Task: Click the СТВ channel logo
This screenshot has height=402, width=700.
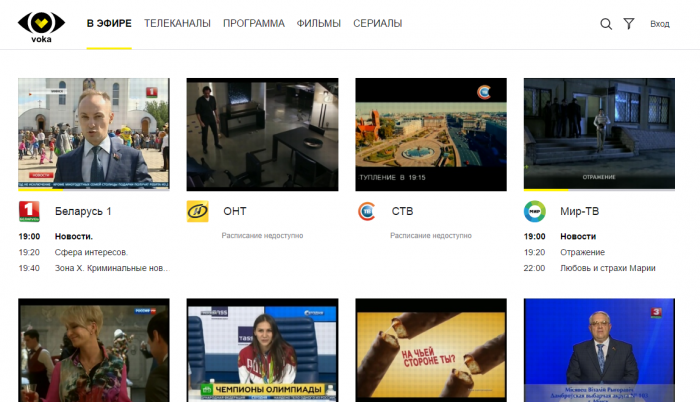Action: pos(367,211)
